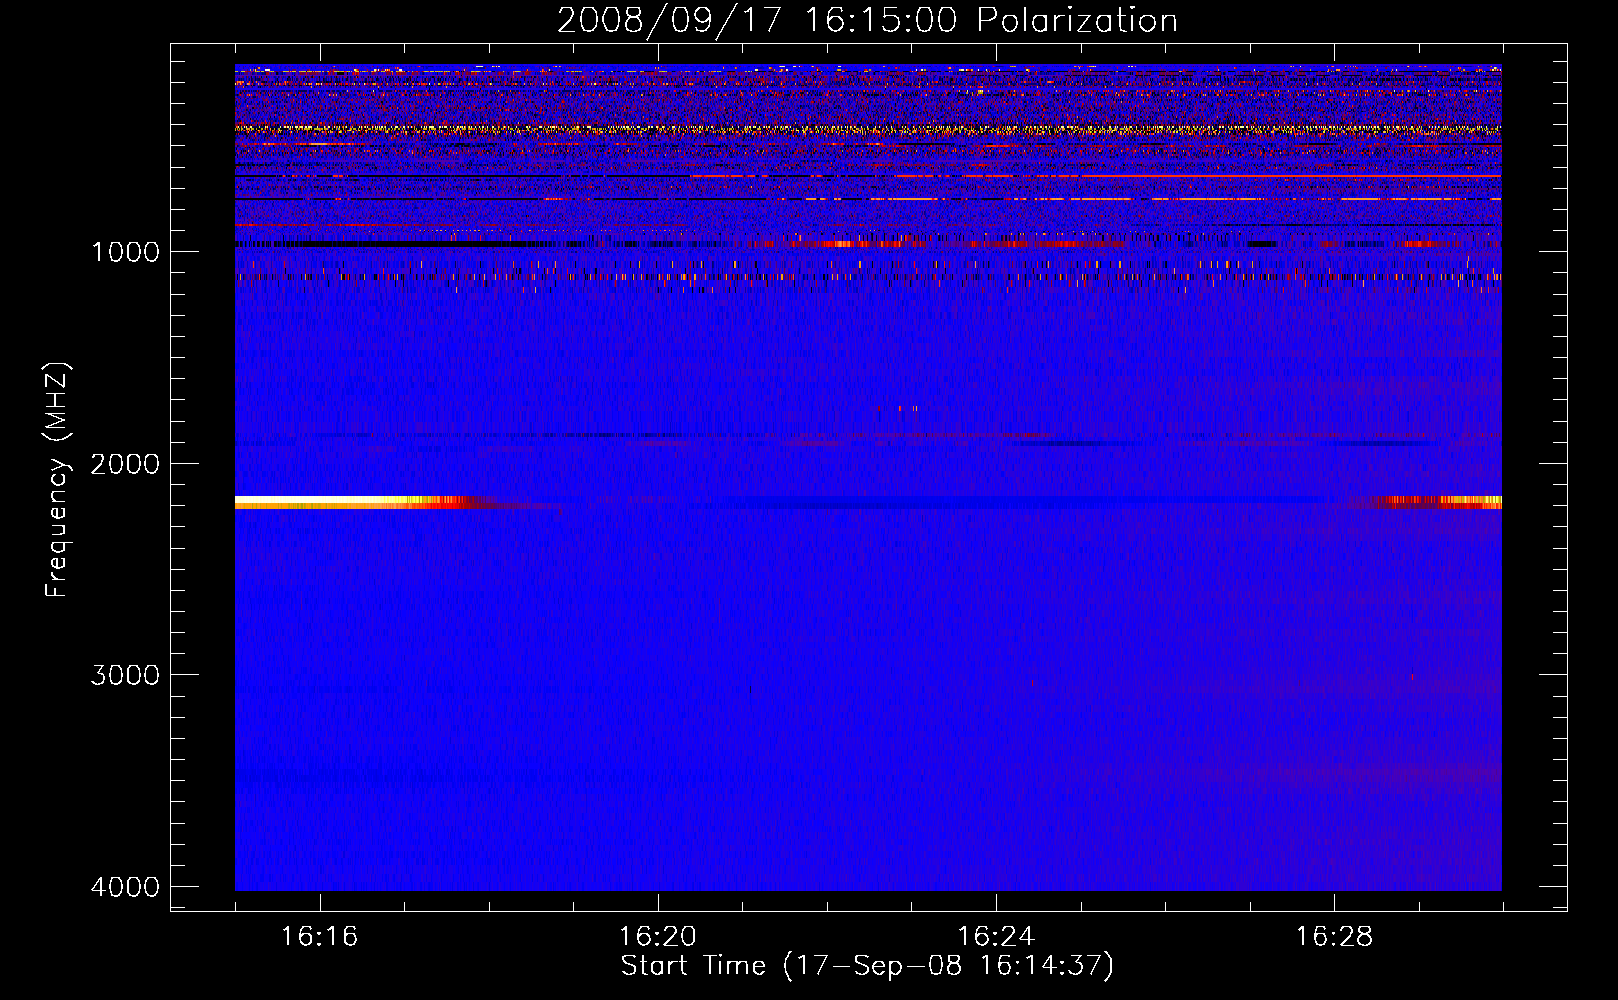The height and width of the screenshot is (1000, 1618).
Task: Click the 16:20 time tick label
Action: click(657, 937)
